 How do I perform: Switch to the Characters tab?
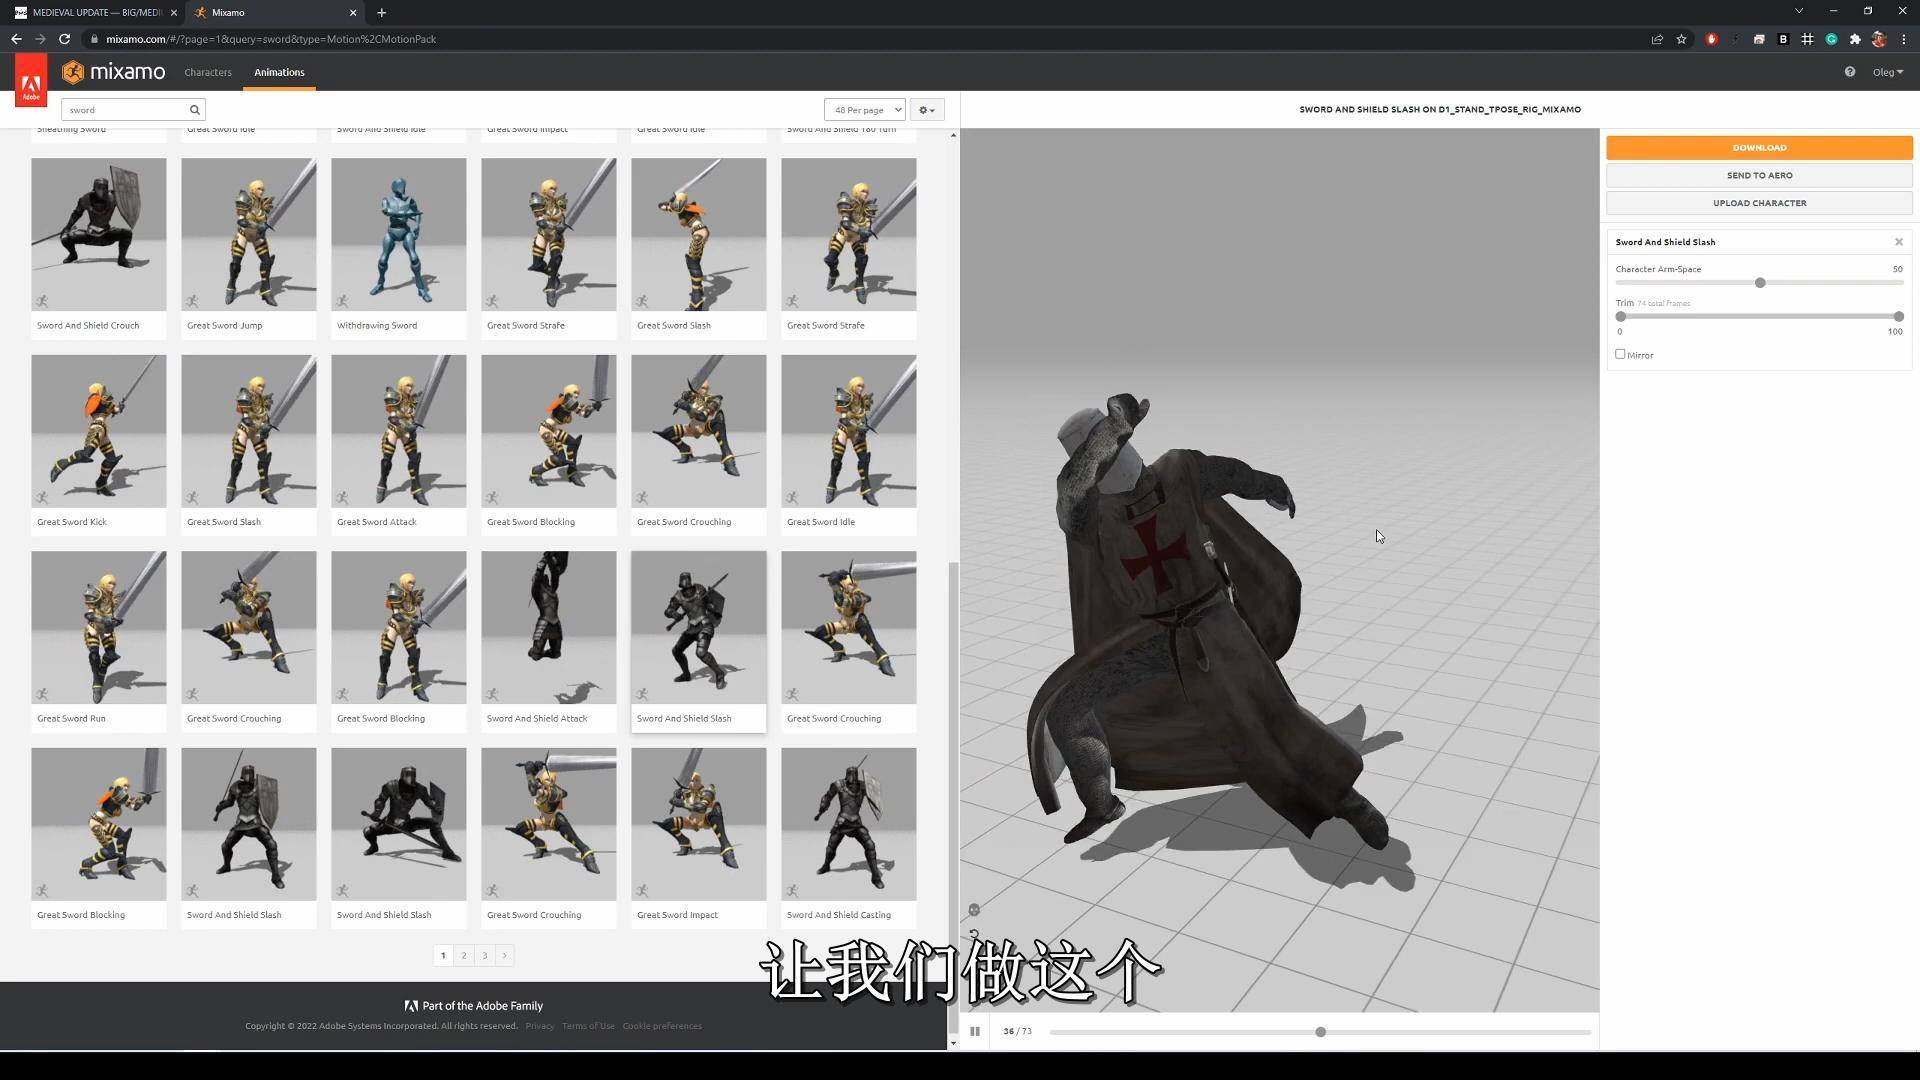(208, 72)
